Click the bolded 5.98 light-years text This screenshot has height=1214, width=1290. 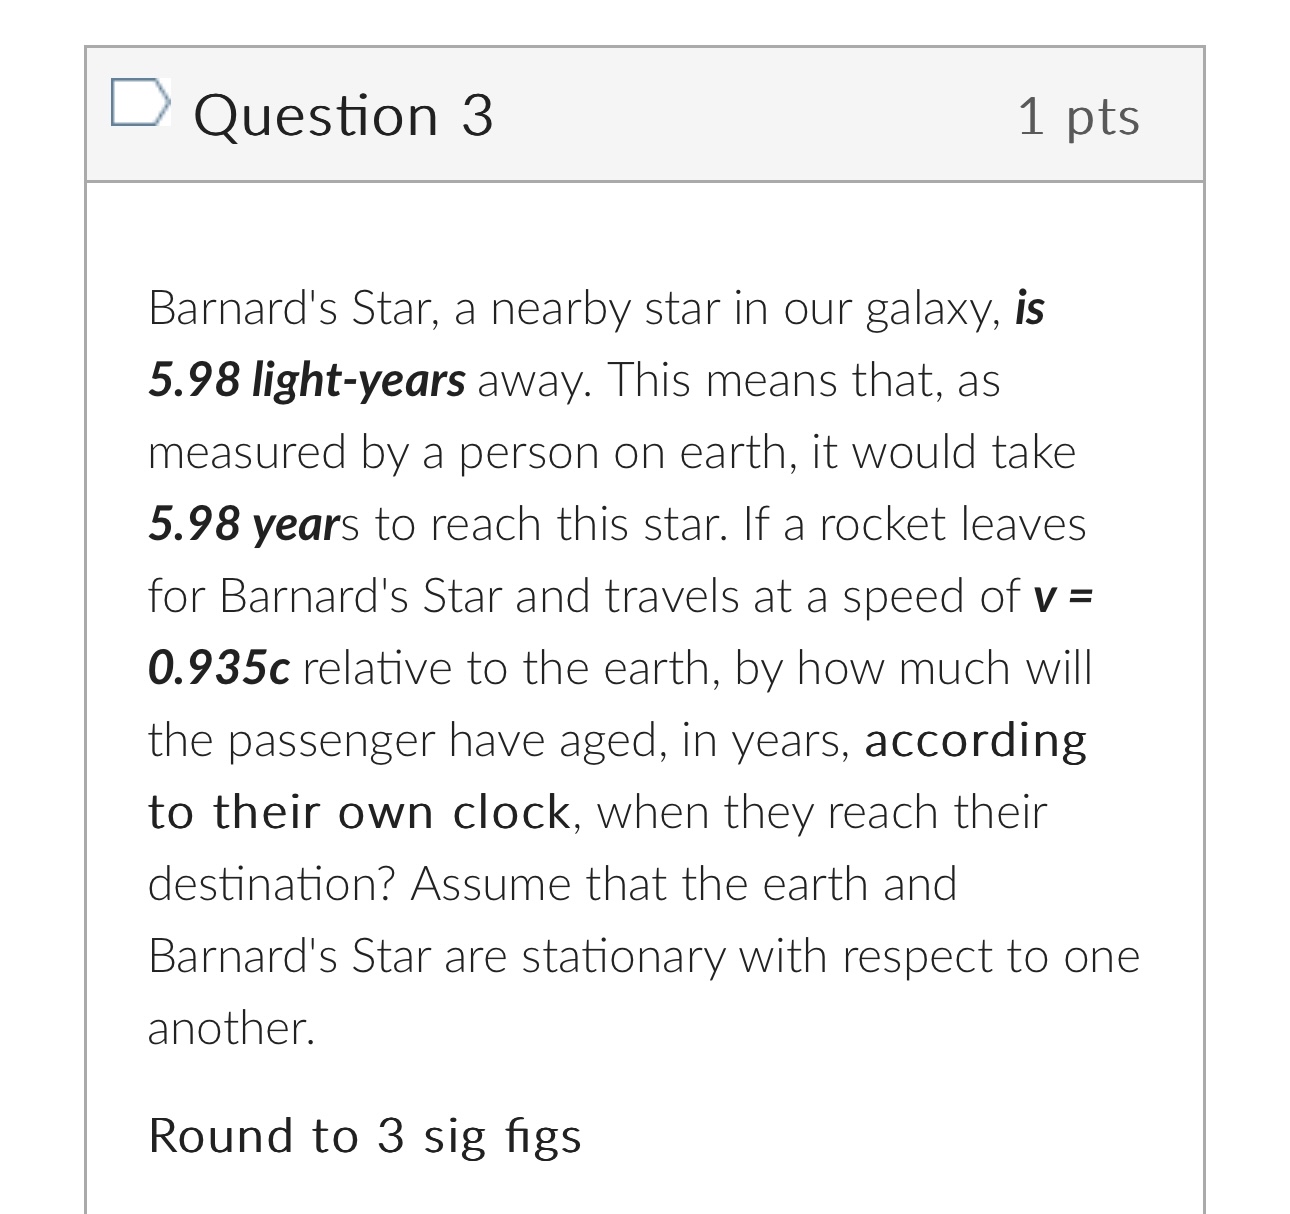(306, 379)
